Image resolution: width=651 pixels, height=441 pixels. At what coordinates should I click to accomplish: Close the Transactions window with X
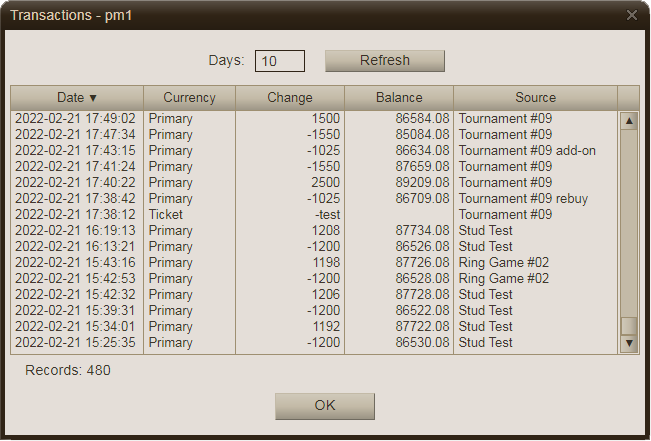(631, 15)
